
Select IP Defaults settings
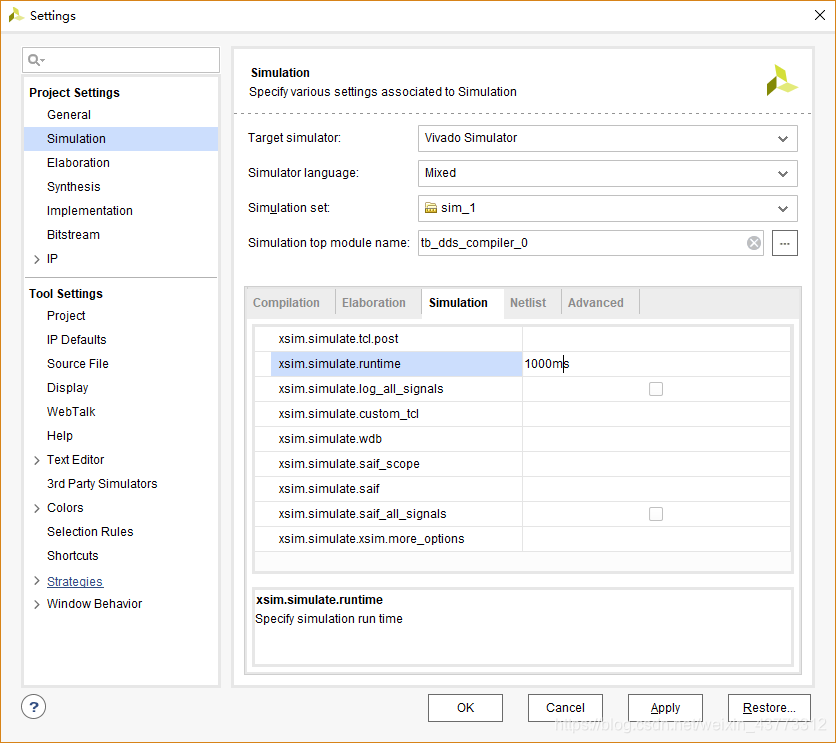click(77, 340)
